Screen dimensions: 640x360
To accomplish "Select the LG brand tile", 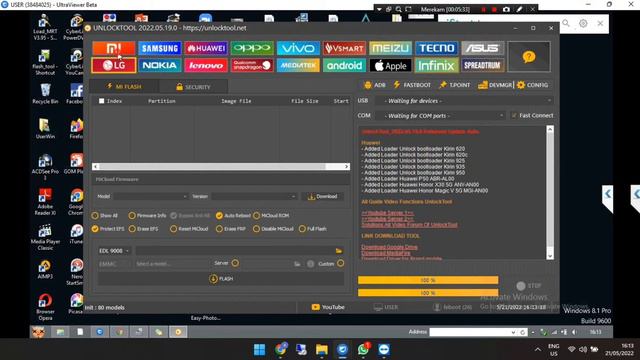I will (113, 65).
